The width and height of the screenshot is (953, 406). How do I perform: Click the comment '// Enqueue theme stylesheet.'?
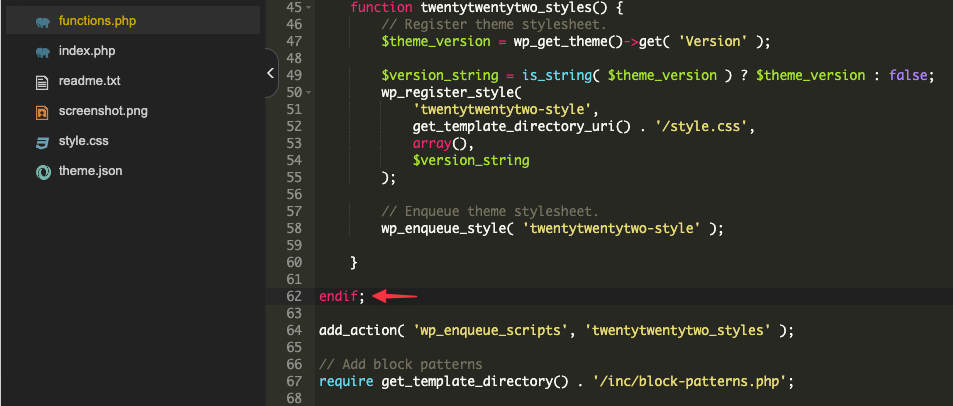[490, 212]
